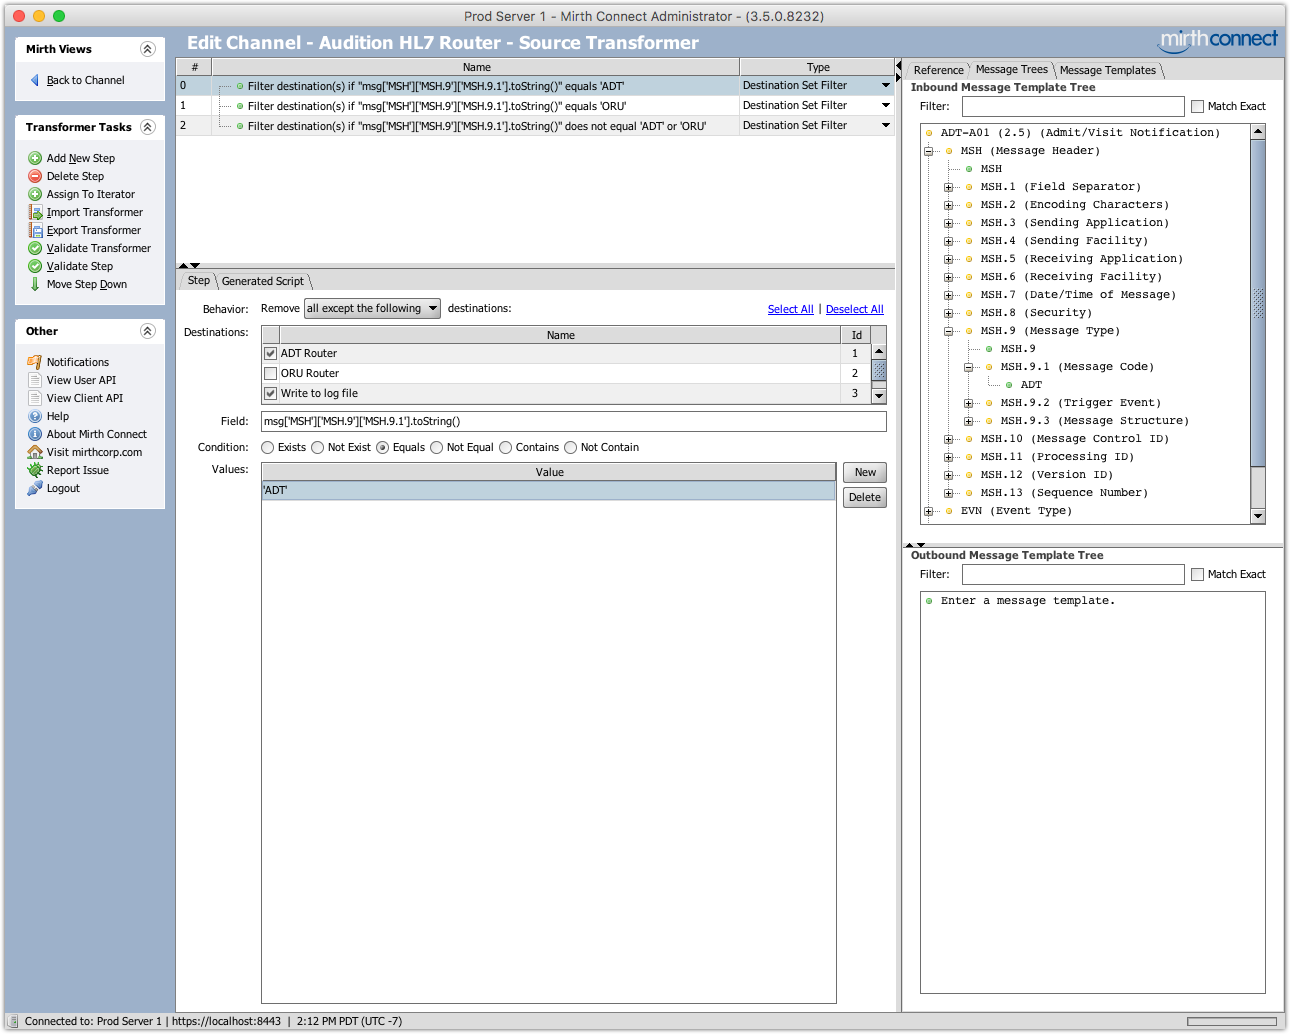
Task: Collapse the Other panel chevron
Action: point(148,331)
